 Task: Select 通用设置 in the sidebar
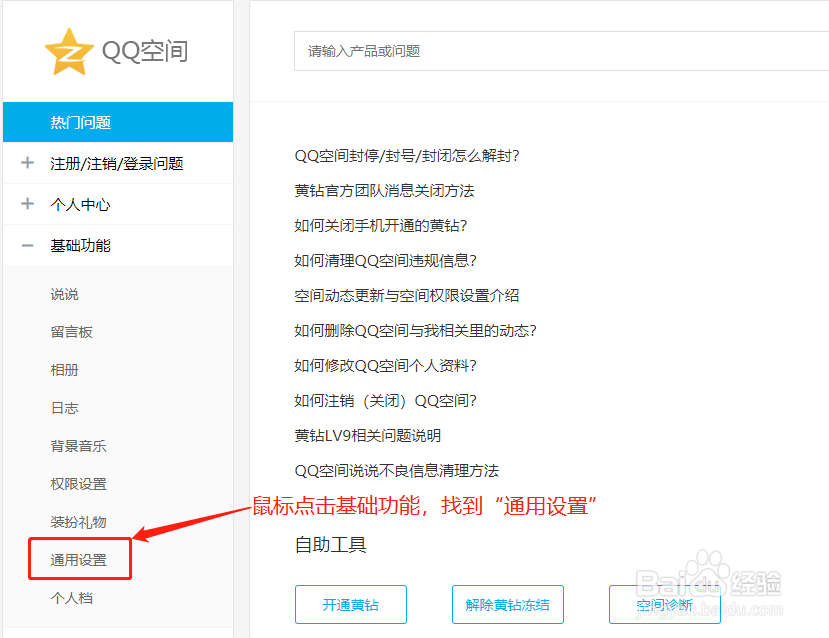[x=78, y=560]
